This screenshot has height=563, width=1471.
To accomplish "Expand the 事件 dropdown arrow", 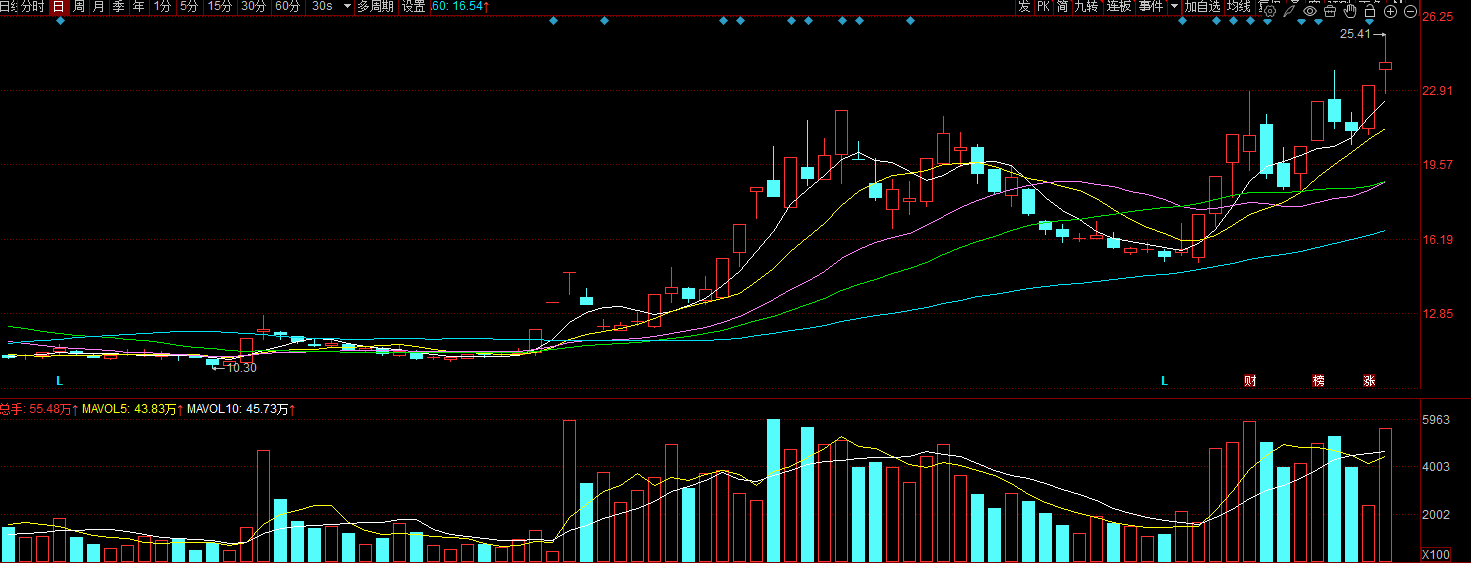I will tap(1173, 6).
